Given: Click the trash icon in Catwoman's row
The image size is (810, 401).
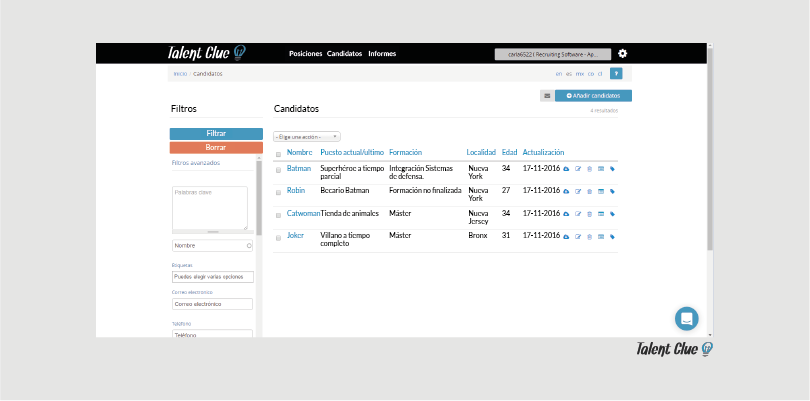Looking at the screenshot, I should [x=589, y=213].
